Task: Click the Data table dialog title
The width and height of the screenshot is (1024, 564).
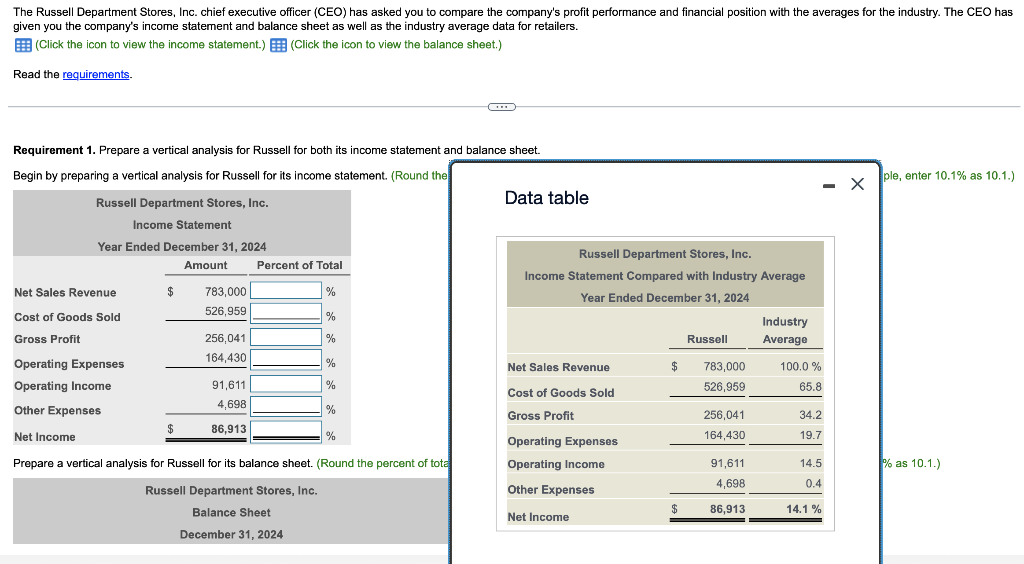Action: coord(547,198)
